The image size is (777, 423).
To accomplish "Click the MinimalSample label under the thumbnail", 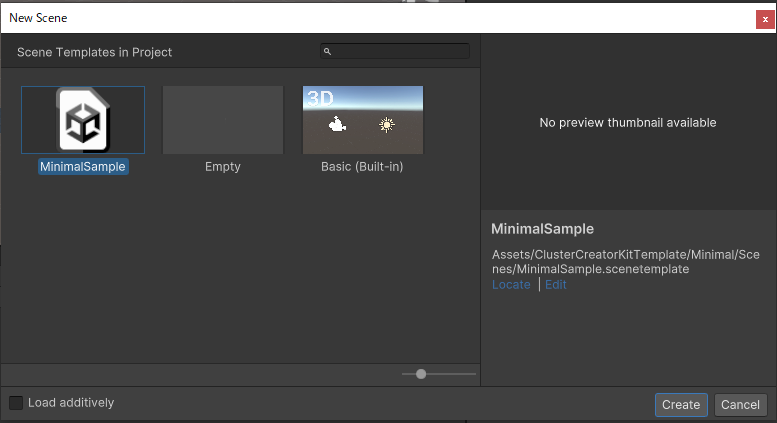I will pos(83,166).
